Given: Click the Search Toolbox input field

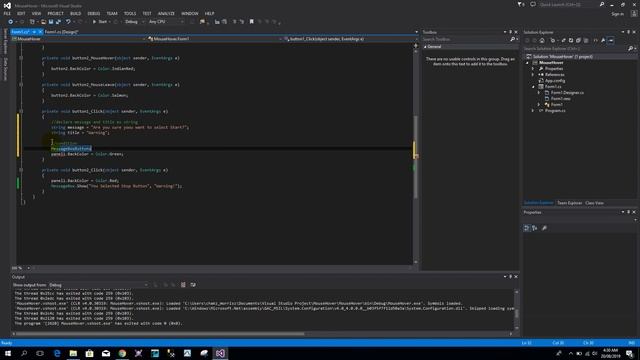Looking at the screenshot, I should coord(465,39).
